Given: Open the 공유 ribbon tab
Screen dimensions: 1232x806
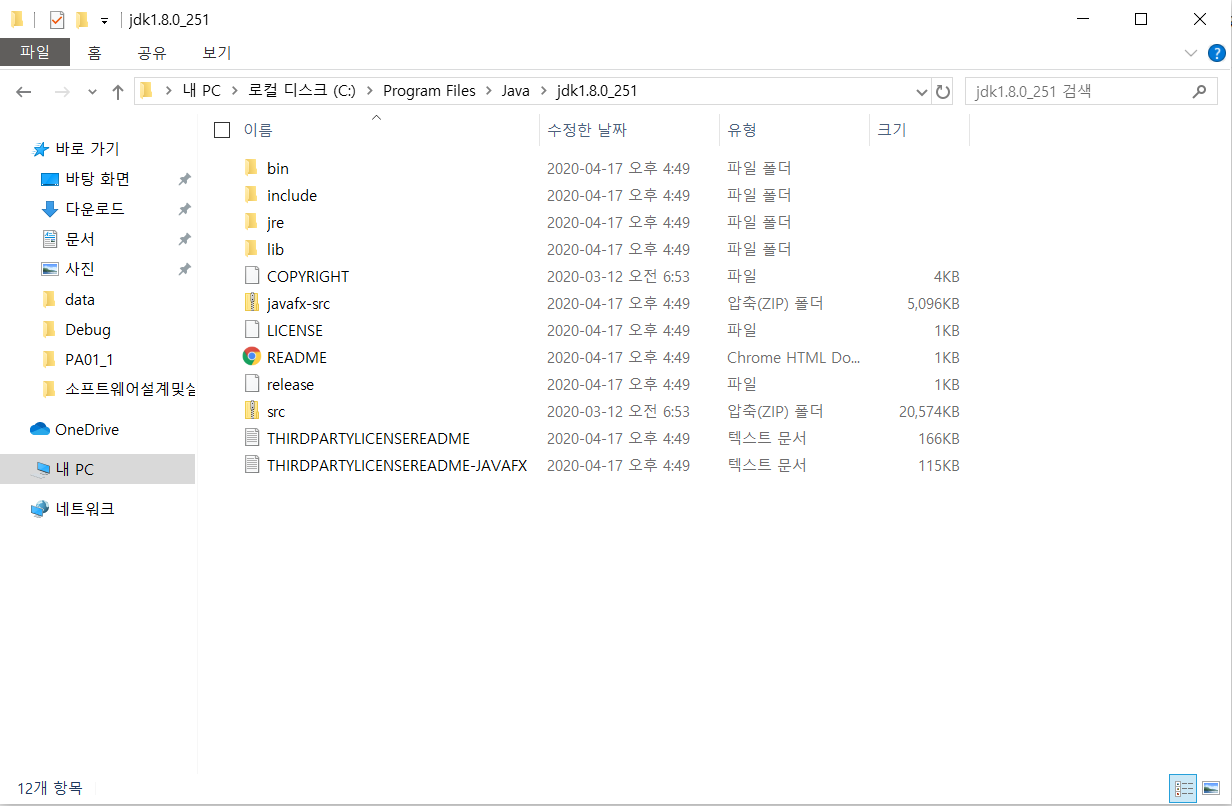Looking at the screenshot, I should pos(152,53).
